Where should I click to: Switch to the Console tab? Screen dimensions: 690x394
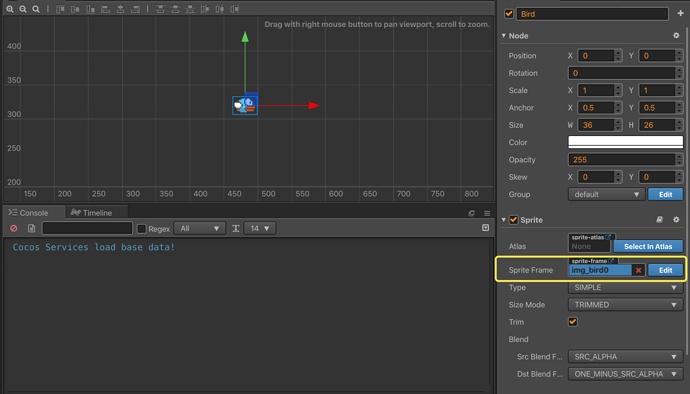coord(29,213)
